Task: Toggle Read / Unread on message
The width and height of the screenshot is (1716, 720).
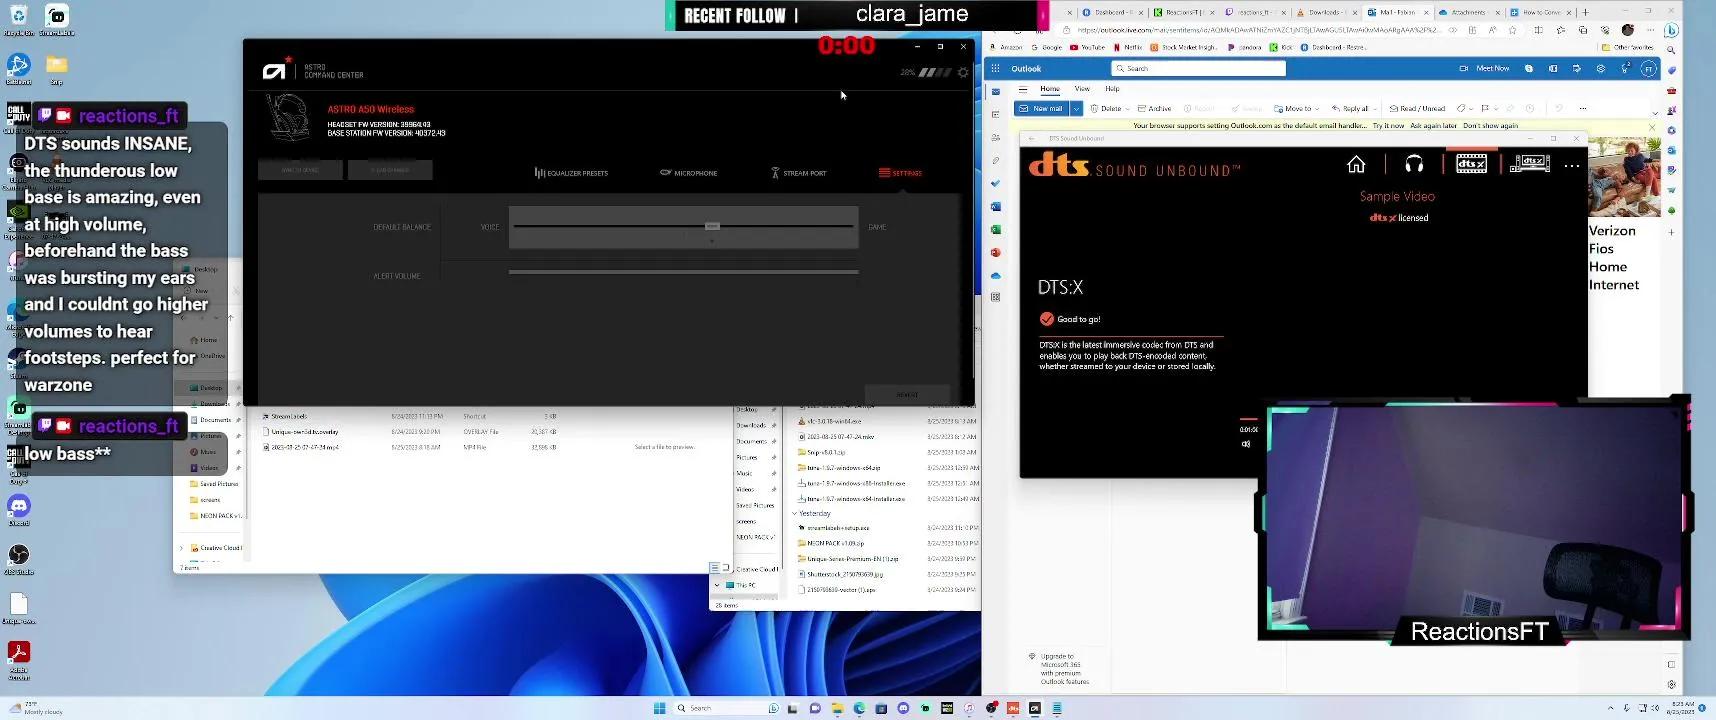Action: point(1417,108)
